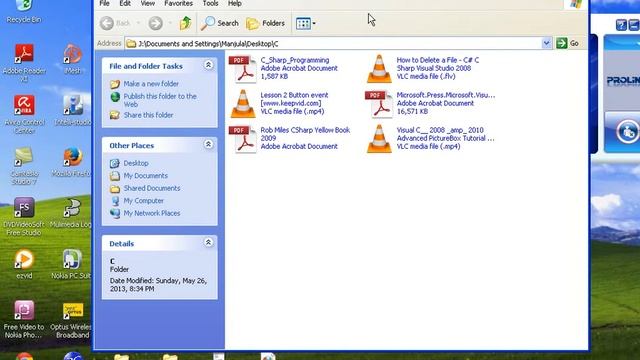Click the Forward navigation arrow
640x360 pixels.
[x=156, y=23]
